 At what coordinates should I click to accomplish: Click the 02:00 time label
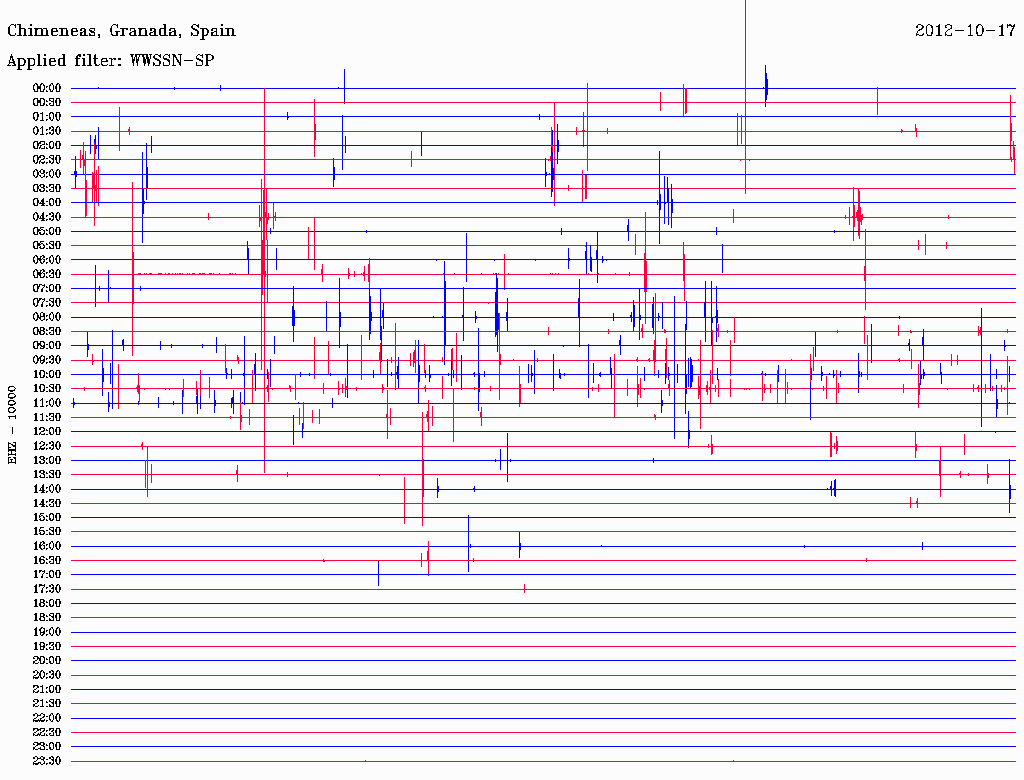coord(47,145)
